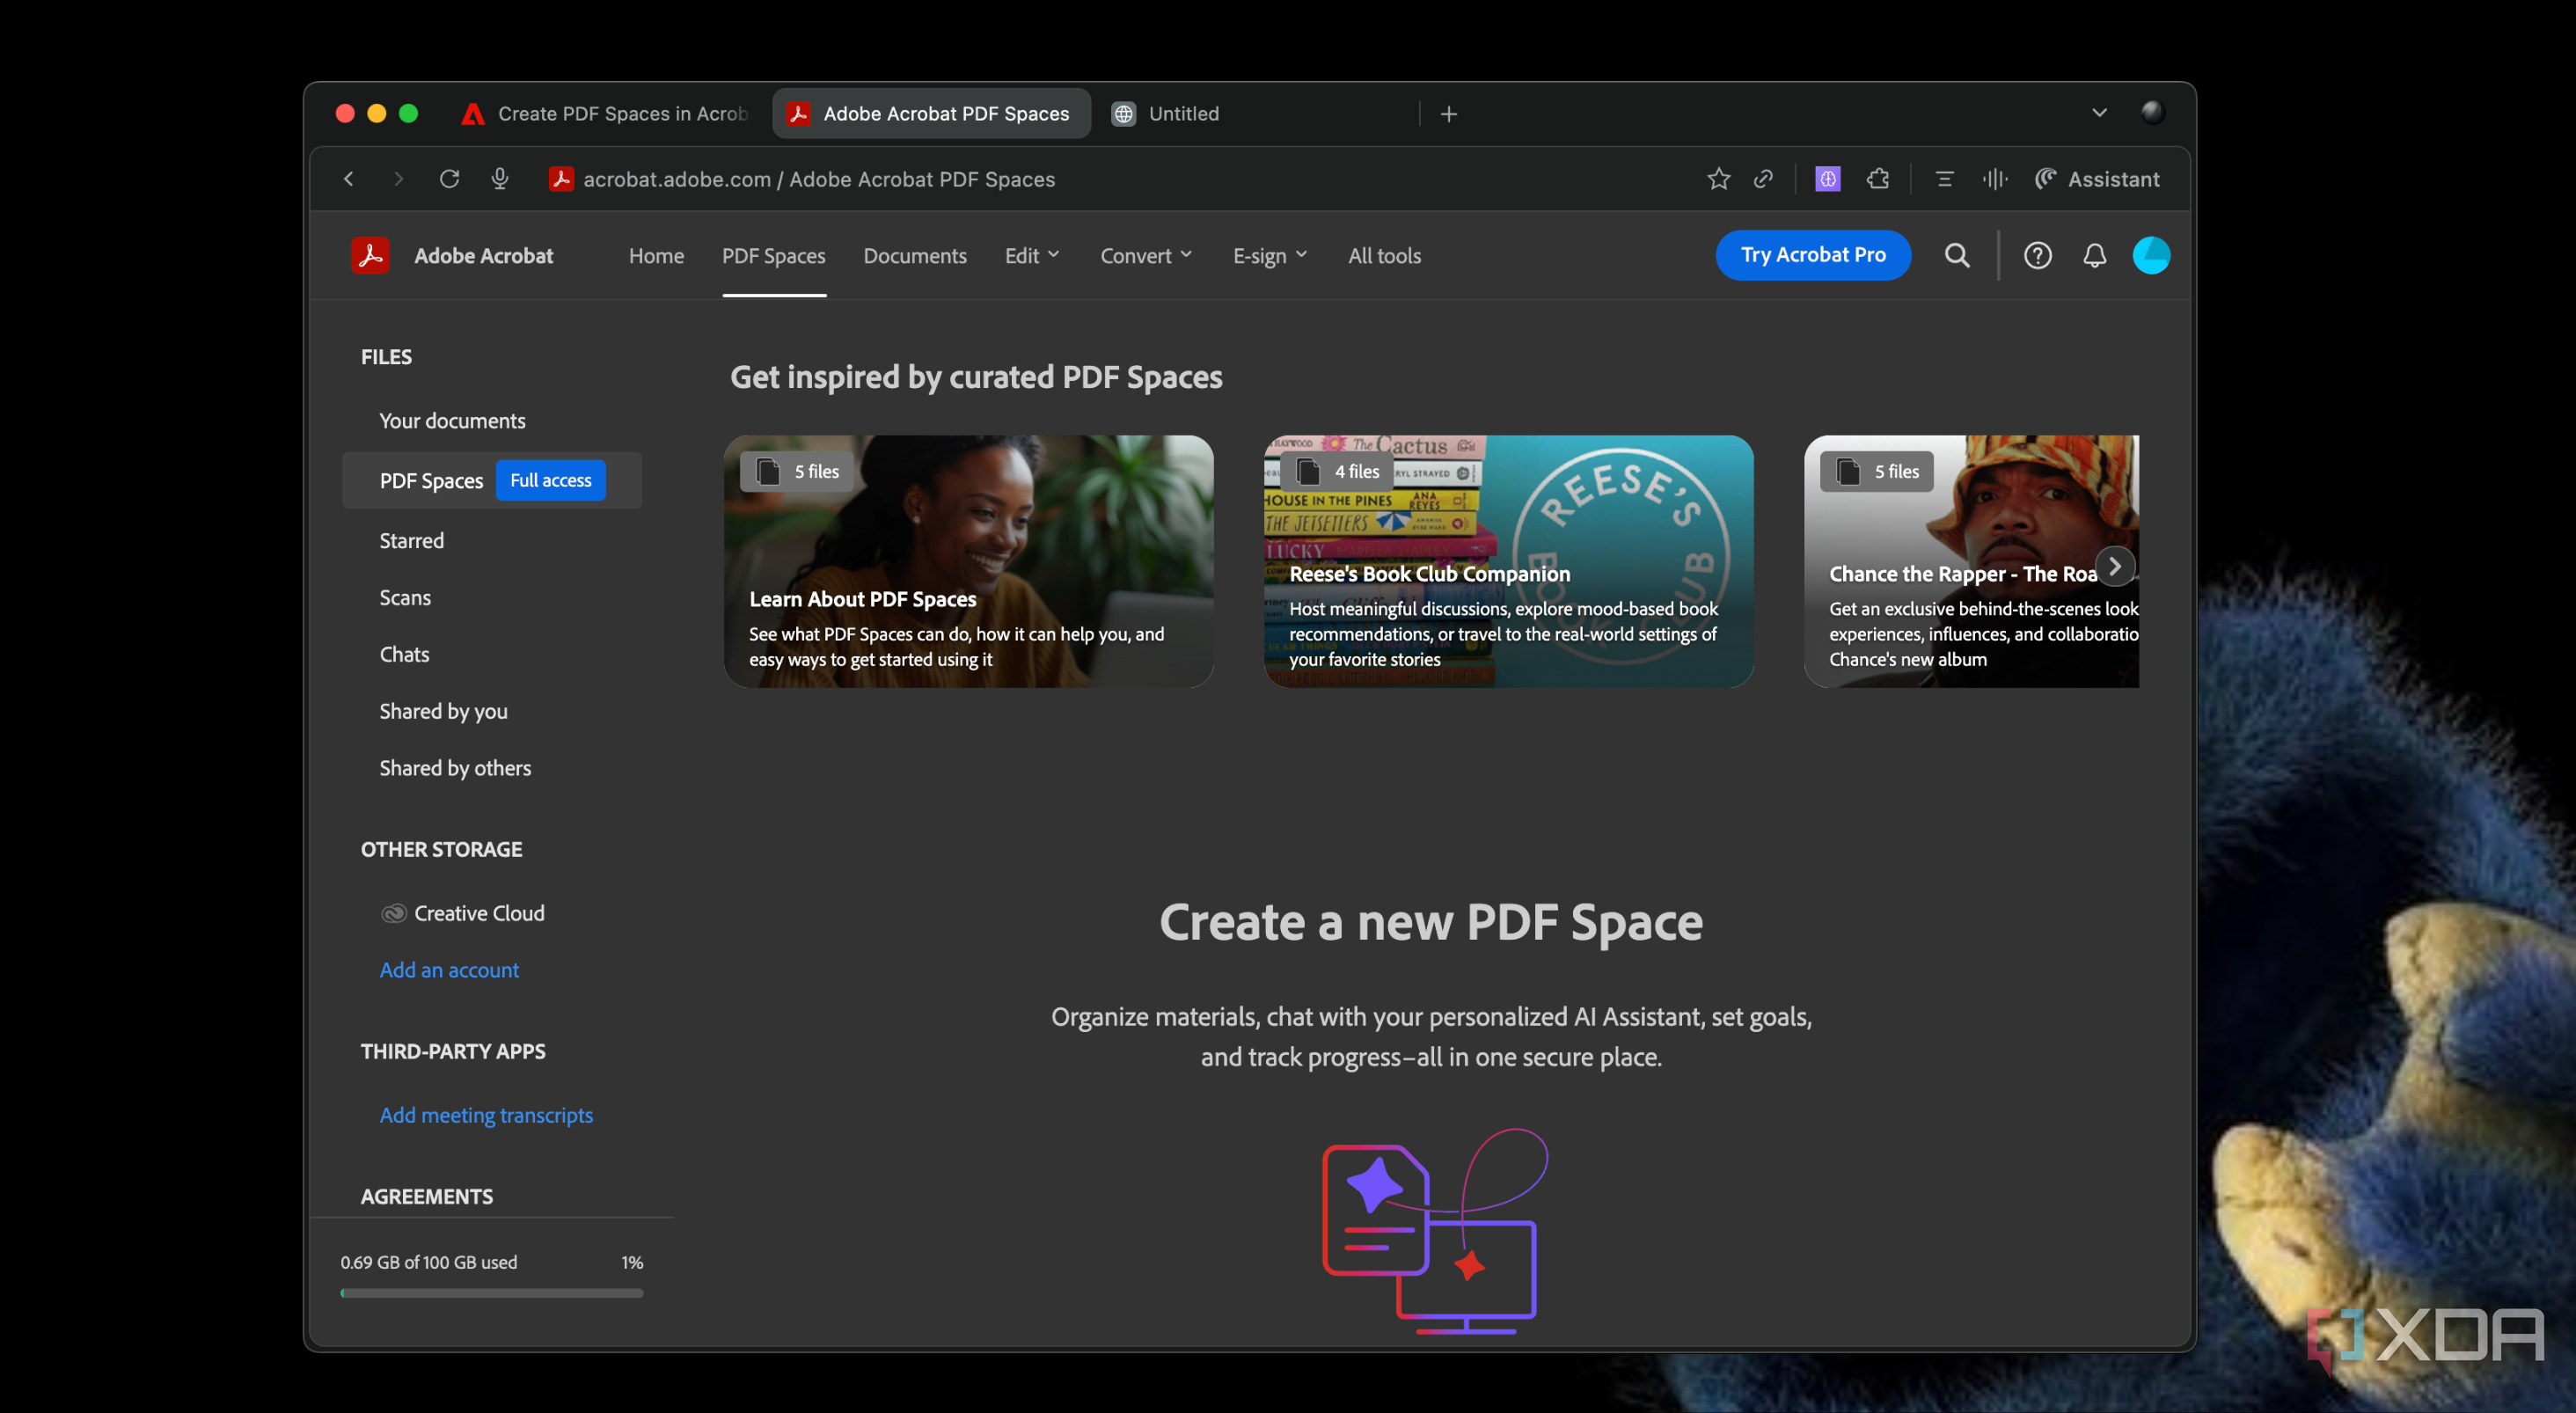
Task: Open the Reese's Book Club Companion card
Action: click(x=1508, y=561)
